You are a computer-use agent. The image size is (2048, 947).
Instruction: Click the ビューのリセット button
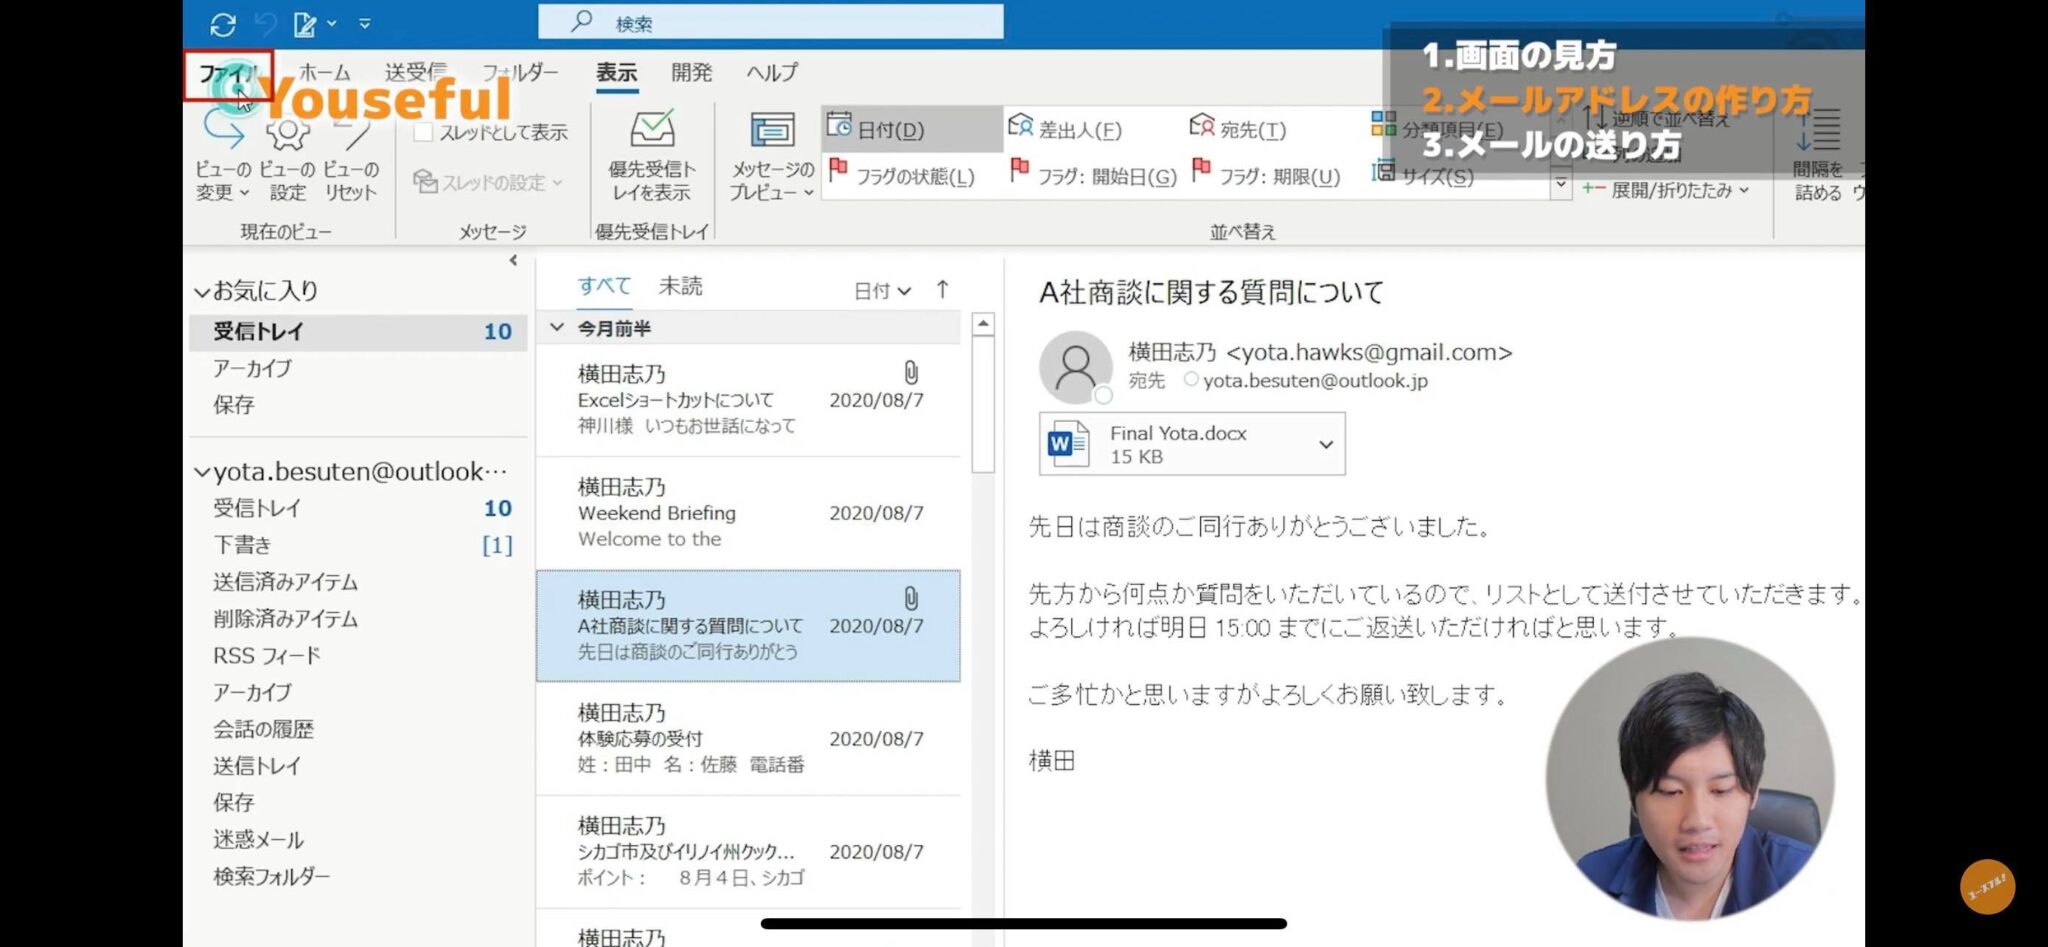351,157
